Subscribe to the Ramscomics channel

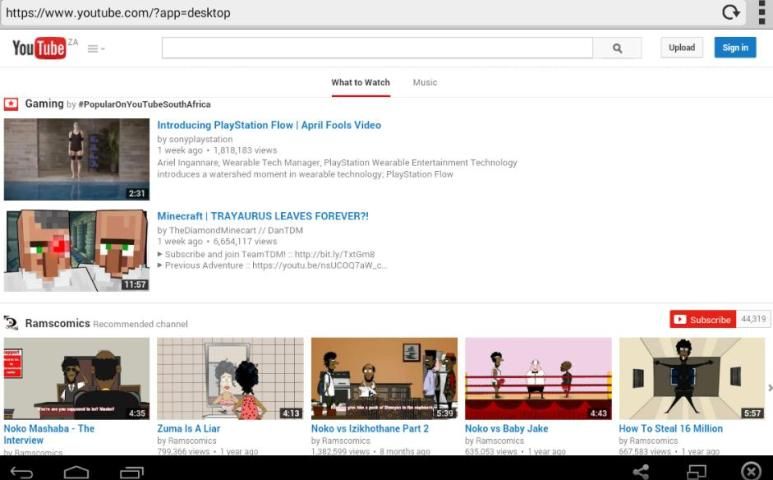point(703,319)
